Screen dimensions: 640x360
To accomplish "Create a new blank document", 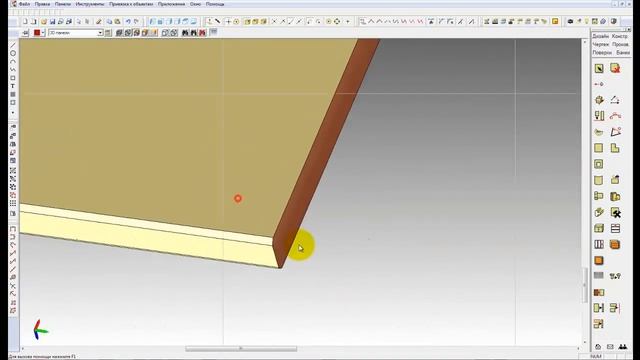I will [26, 21].
